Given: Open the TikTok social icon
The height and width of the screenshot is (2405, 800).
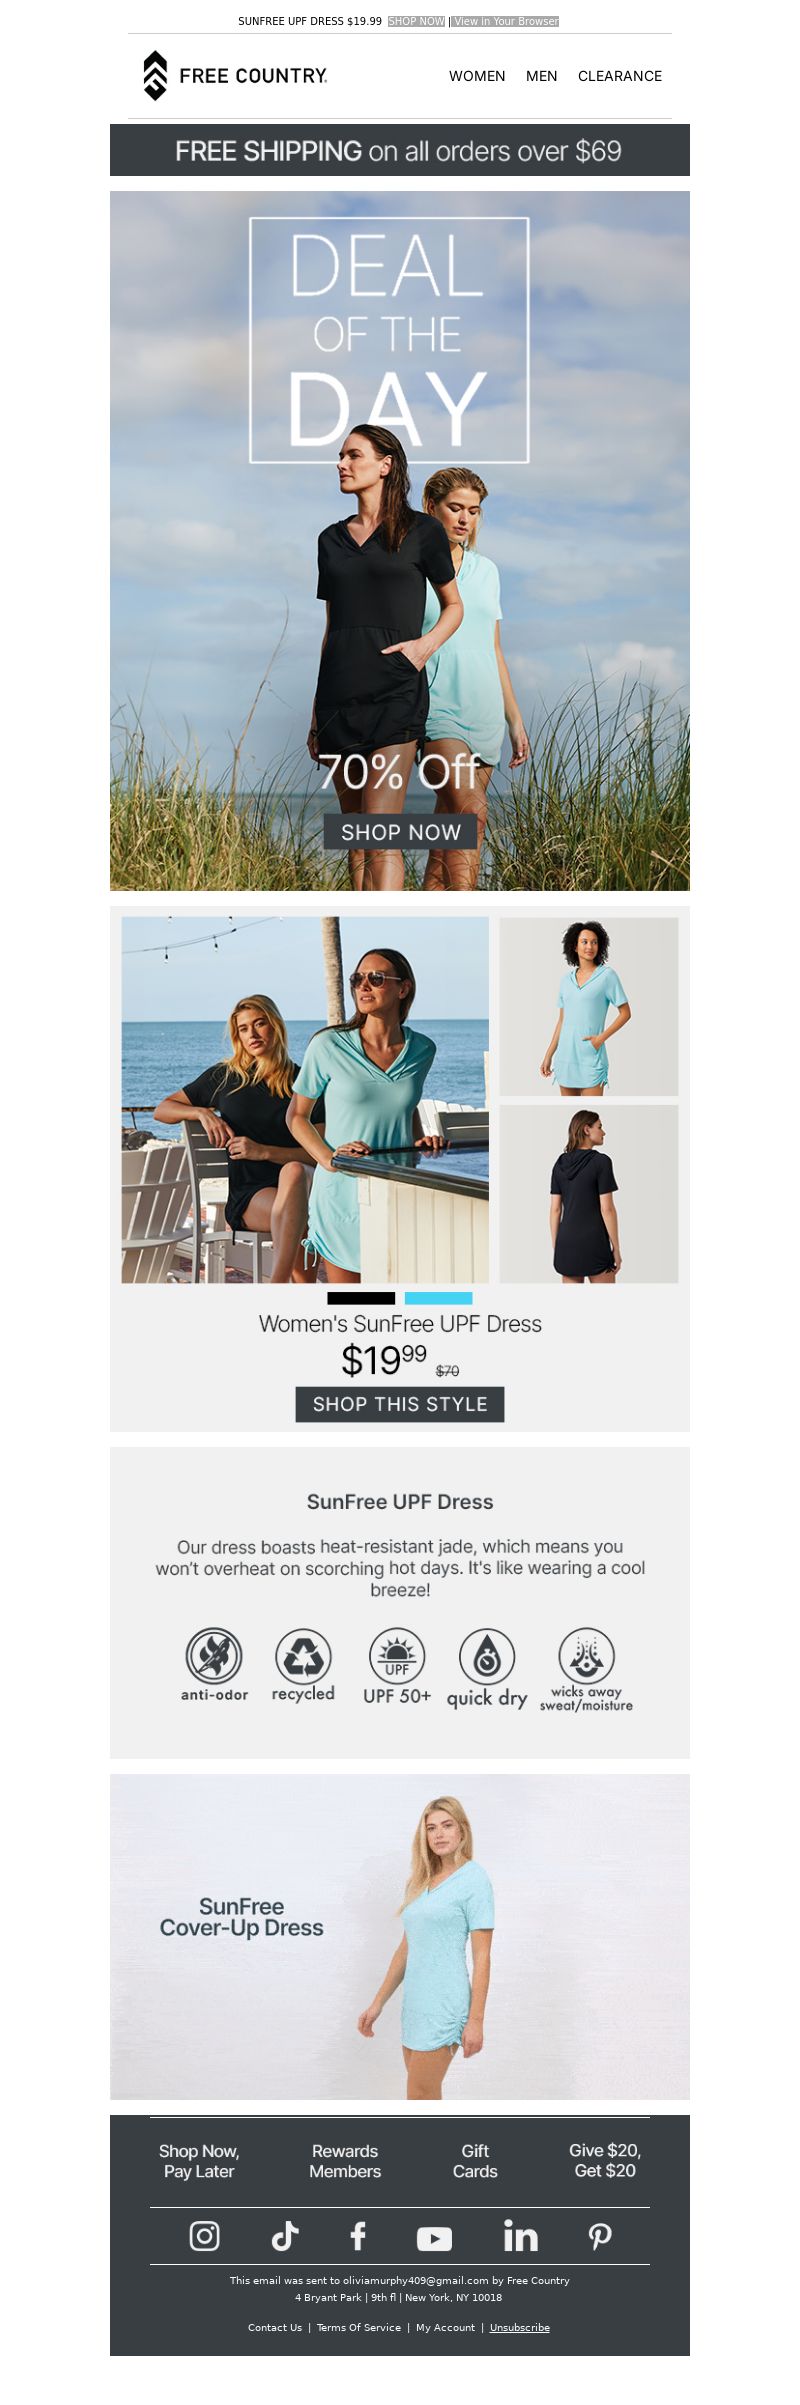Looking at the screenshot, I should click(x=285, y=2235).
